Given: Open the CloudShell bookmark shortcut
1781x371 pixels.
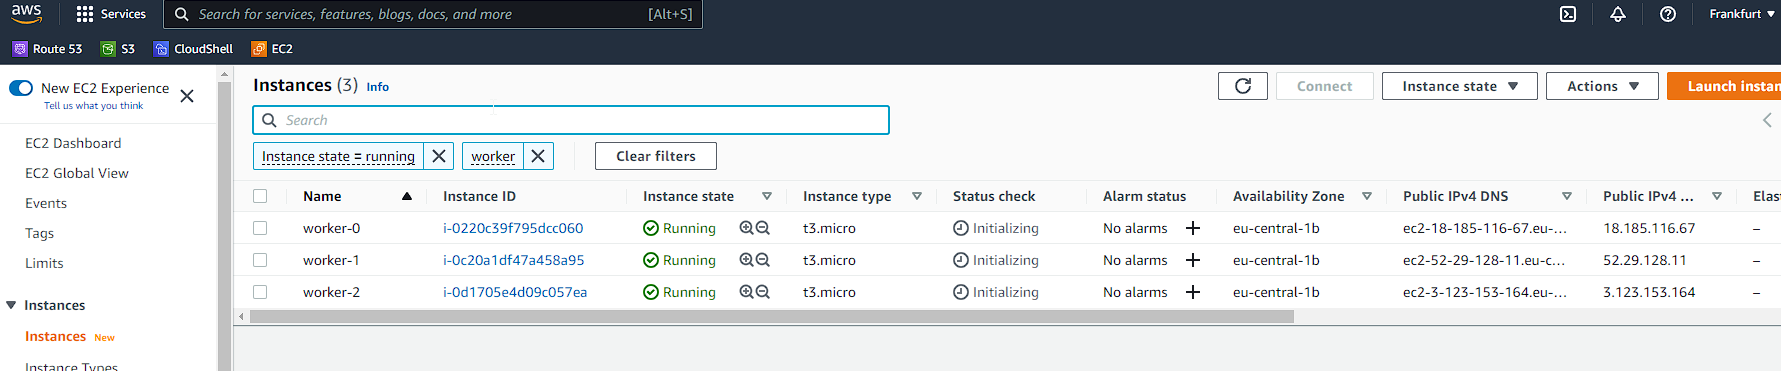Looking at the screenshot, I should tap(194, 49).
